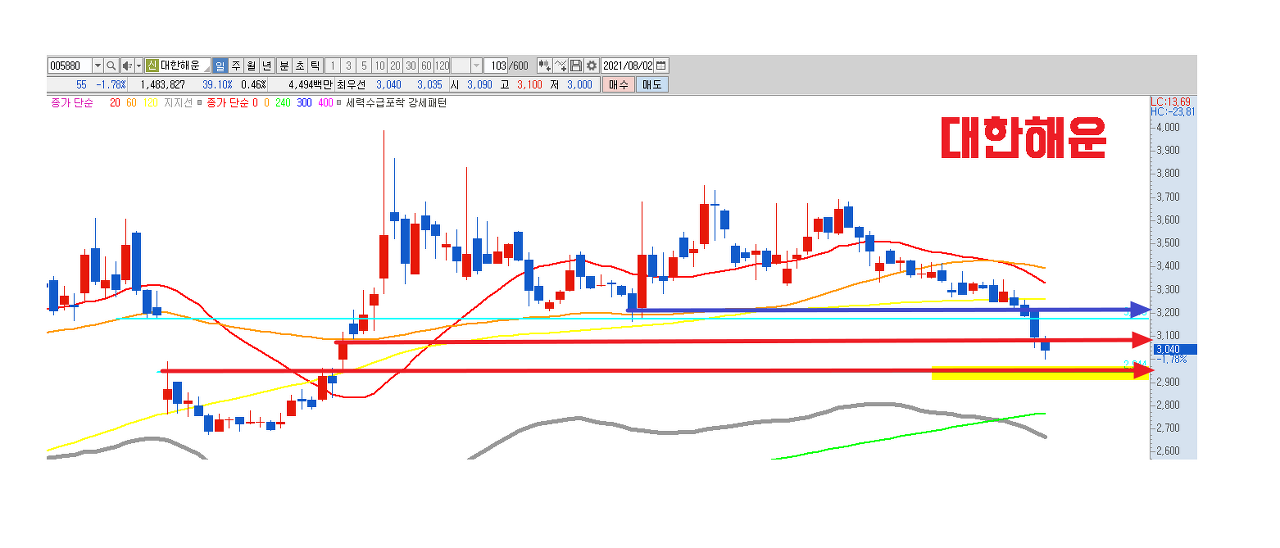
Task: Click the 종가 단순 moving average label
Action: click(x=71, y=103)
